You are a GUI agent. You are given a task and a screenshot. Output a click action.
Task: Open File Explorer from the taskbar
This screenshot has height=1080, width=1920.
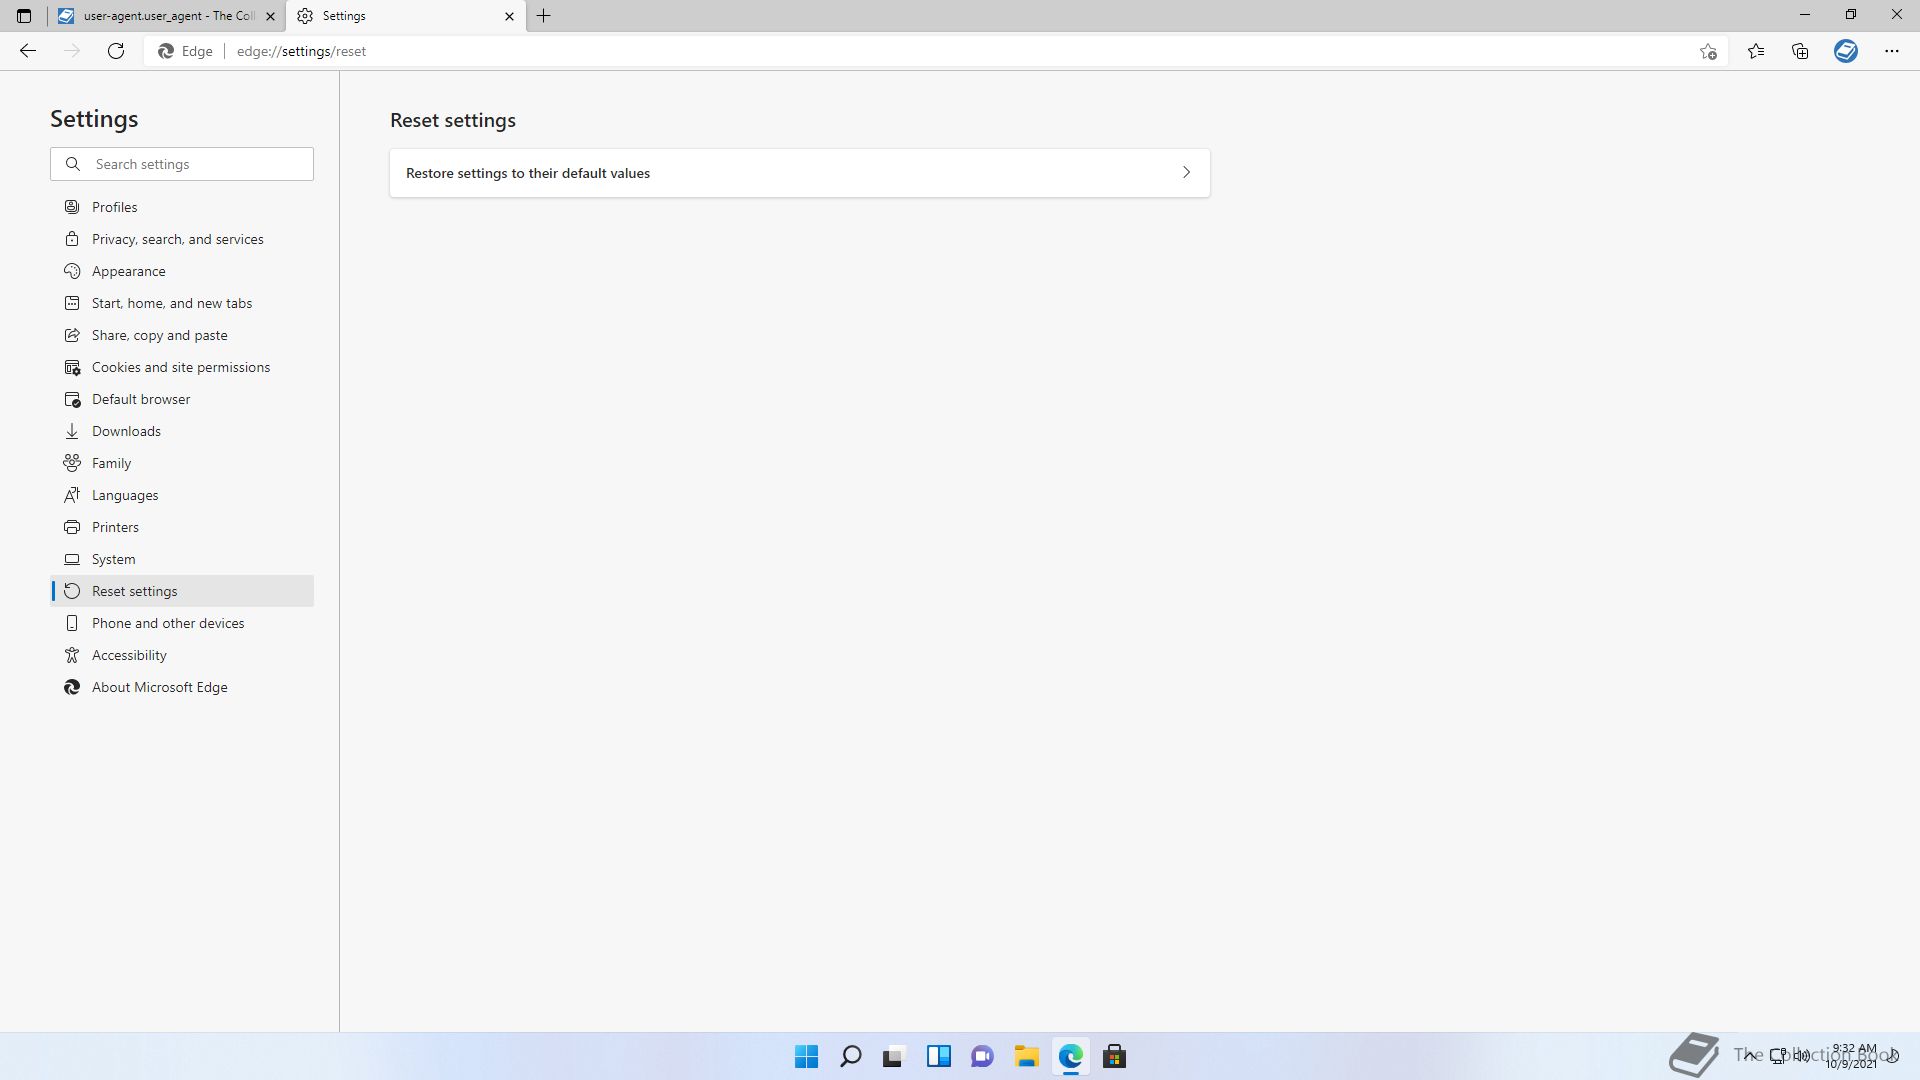click(x=1026, y=1056)
